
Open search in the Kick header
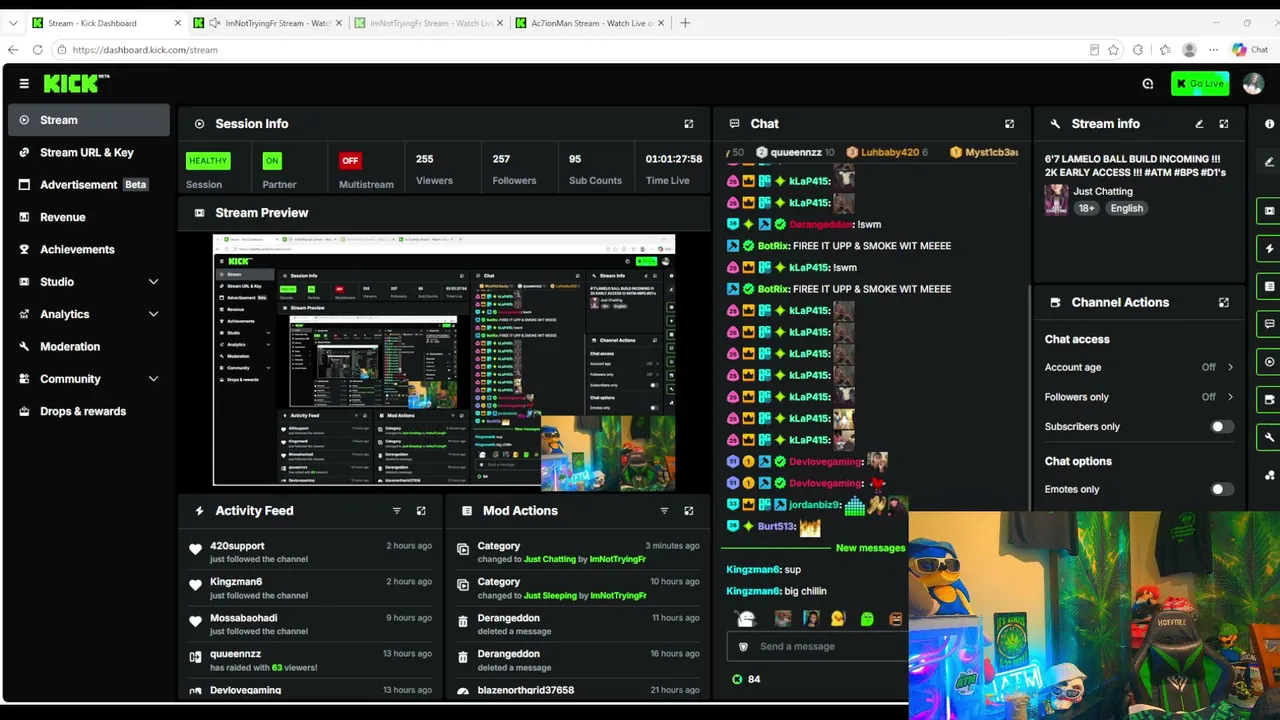click(1148, 84)
